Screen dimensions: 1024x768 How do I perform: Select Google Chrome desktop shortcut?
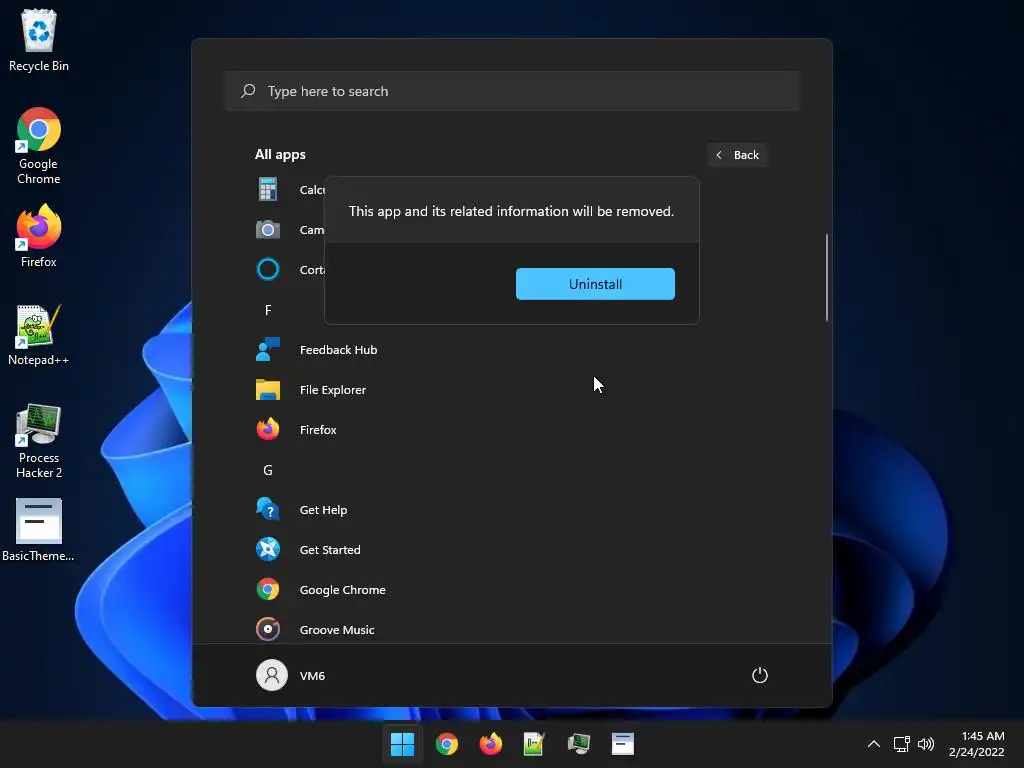(39, 146)
